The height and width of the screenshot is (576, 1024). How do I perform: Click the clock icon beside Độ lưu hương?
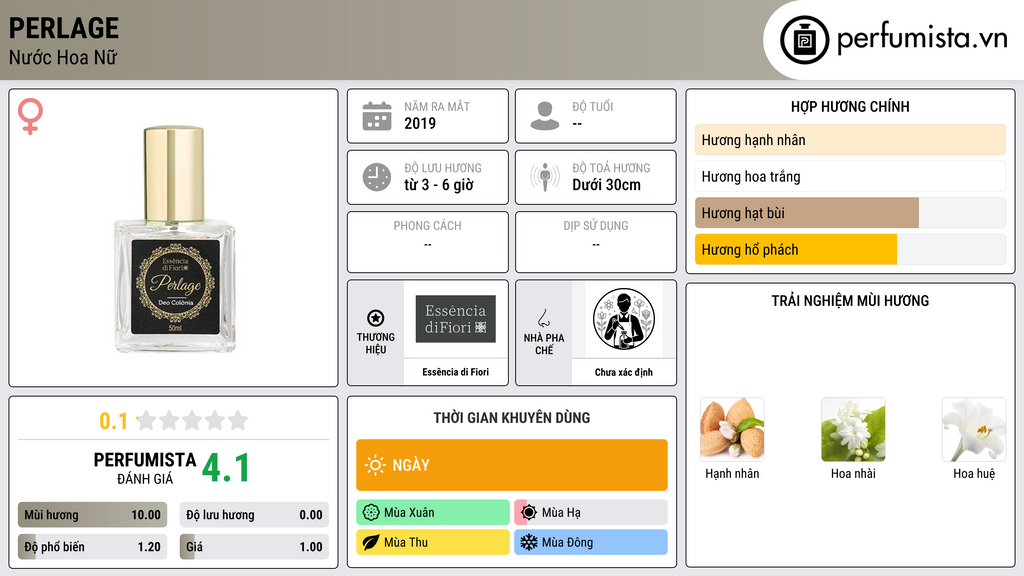click(x=377, y=177)
